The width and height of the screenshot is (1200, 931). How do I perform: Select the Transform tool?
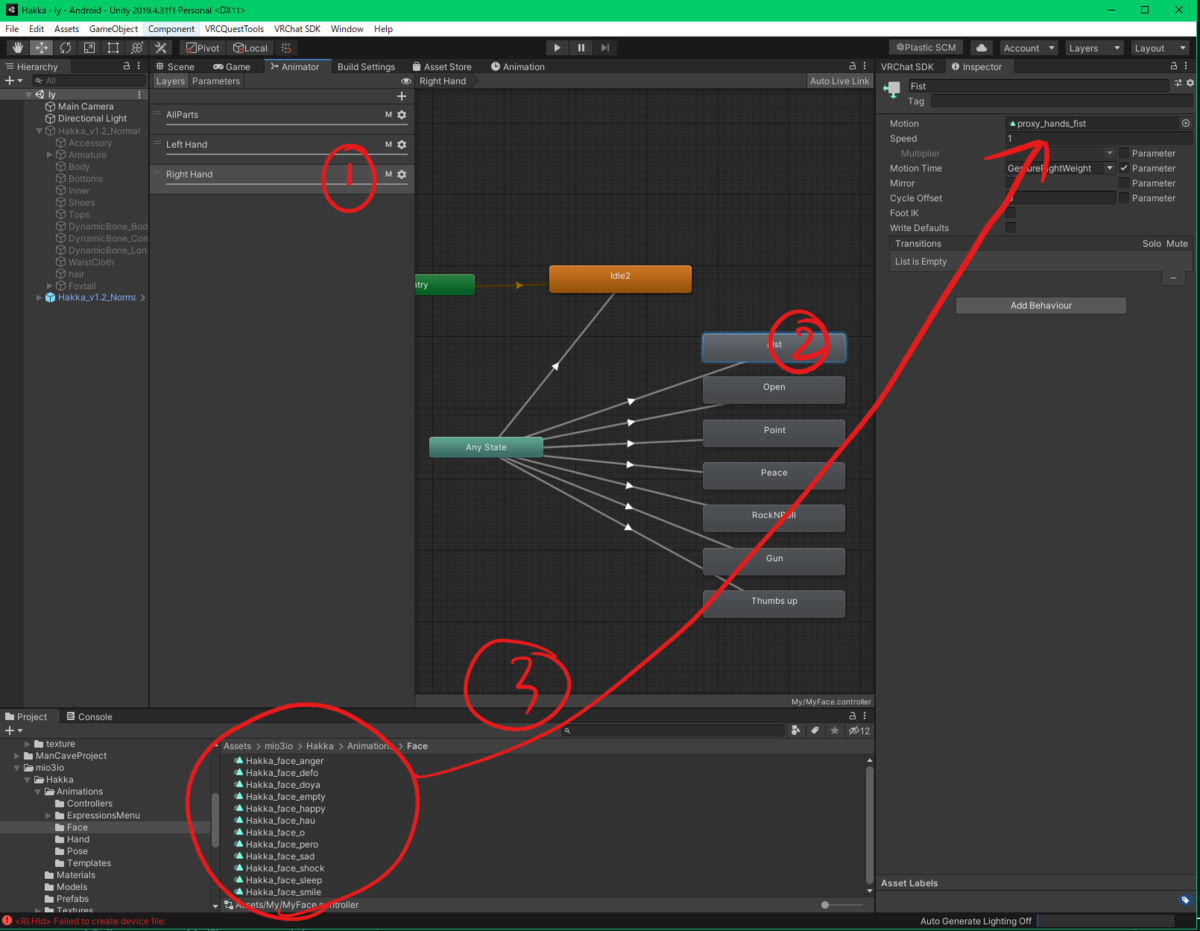click(137, 48)
